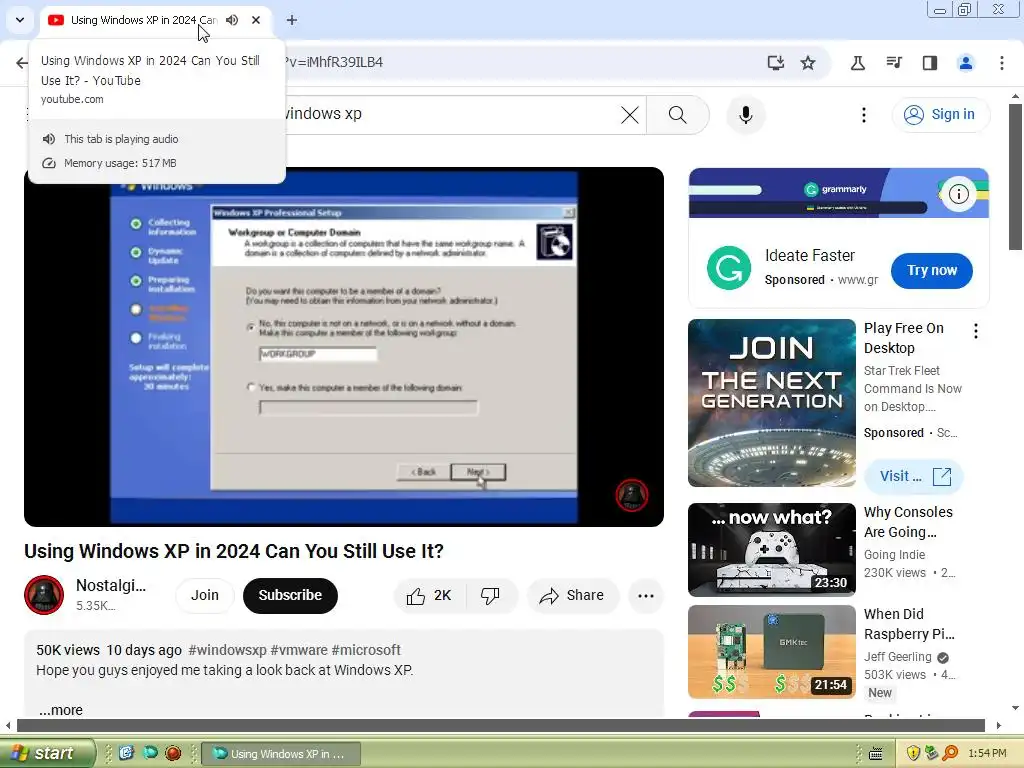Open more actions ellipsis next to Share
Viewport: 1024px width, 768px height.
tap(646, 596)
